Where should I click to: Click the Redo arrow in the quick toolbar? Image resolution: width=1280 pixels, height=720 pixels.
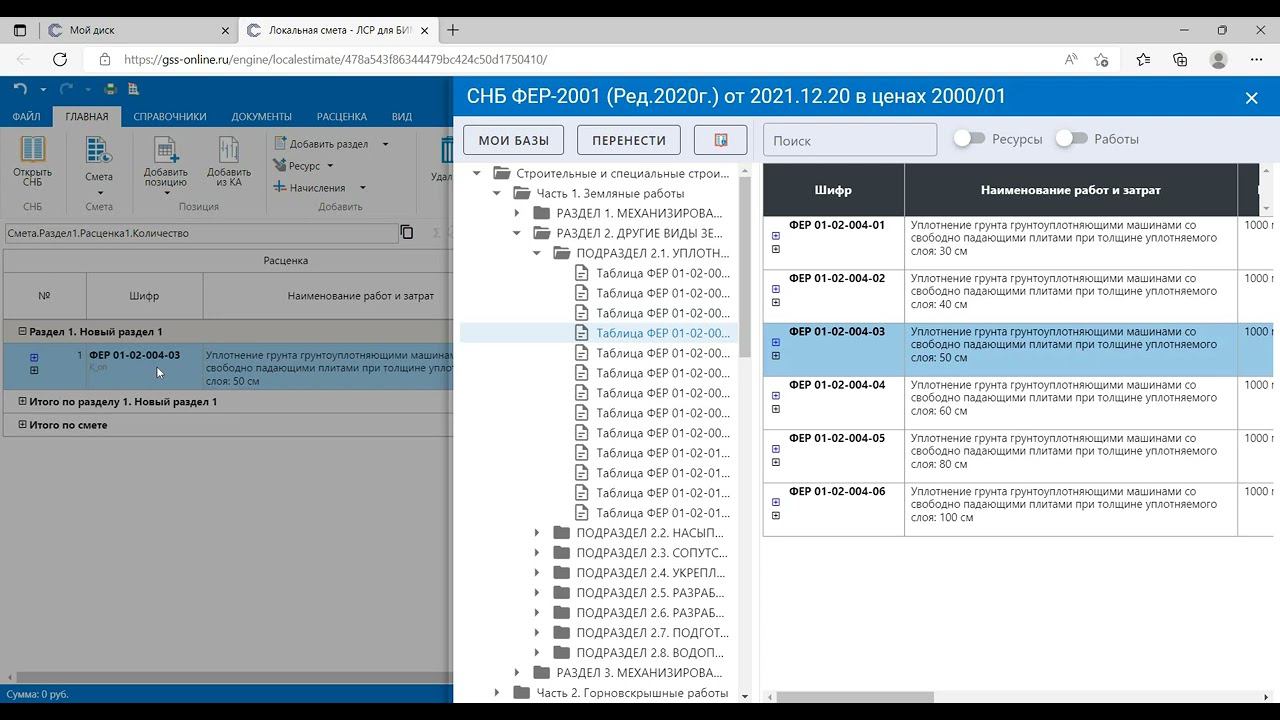pos(67,89)
